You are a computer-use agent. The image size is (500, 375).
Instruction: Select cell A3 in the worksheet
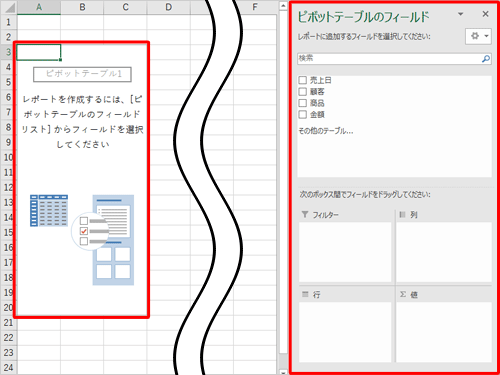tap(39, 52)
